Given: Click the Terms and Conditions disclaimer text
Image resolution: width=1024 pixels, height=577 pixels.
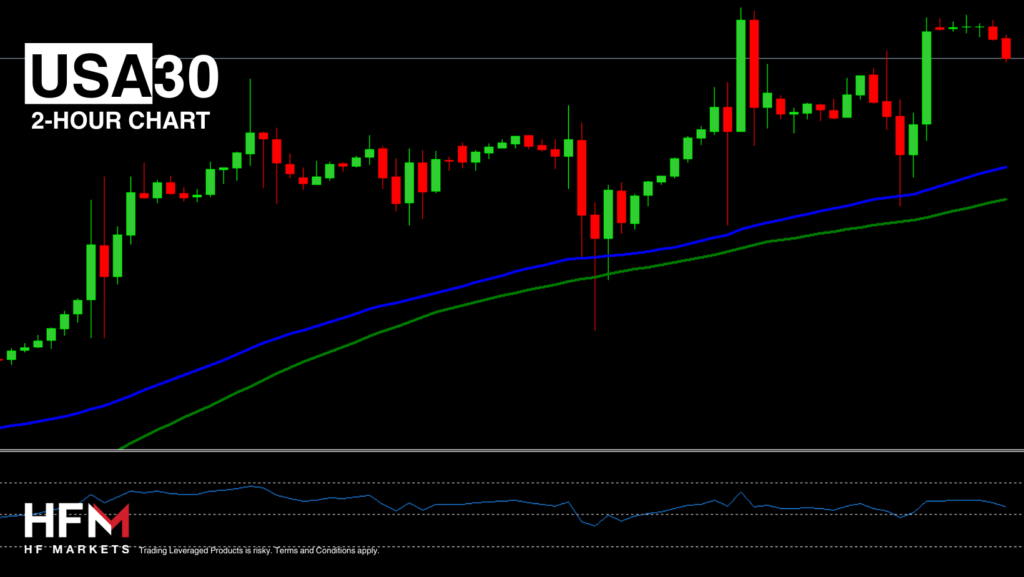Looking at the screenshot, I should click(259, 549).
